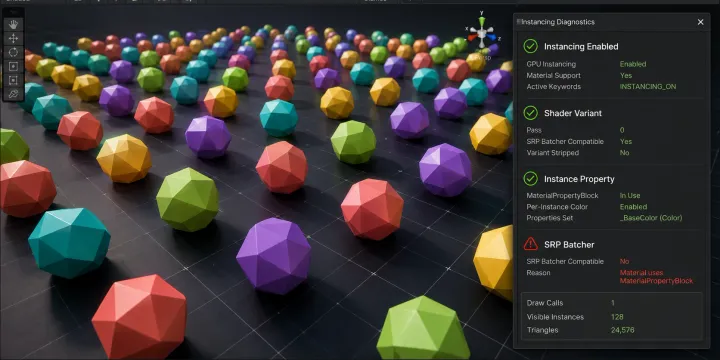
Task: Click the Per-Instance Color label
Action: click(x=556, y=207)
